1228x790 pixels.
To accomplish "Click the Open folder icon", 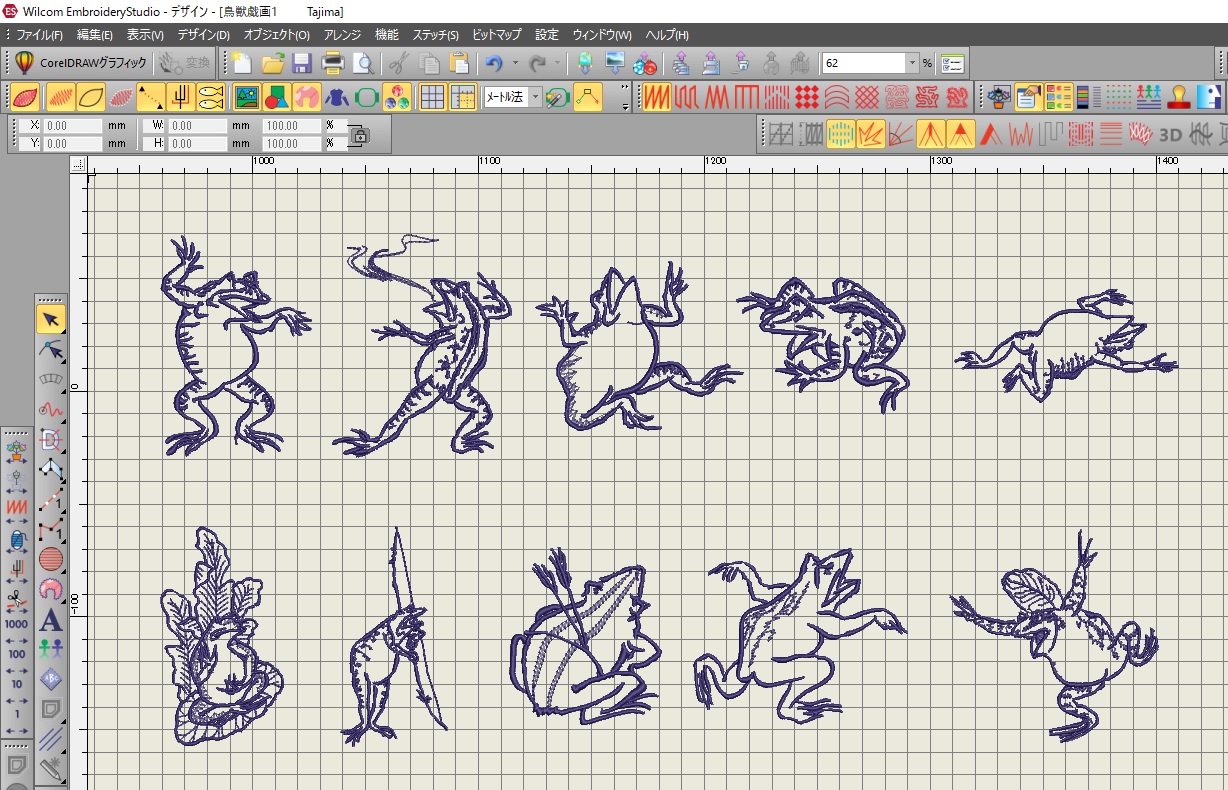I will coord(272,64).
